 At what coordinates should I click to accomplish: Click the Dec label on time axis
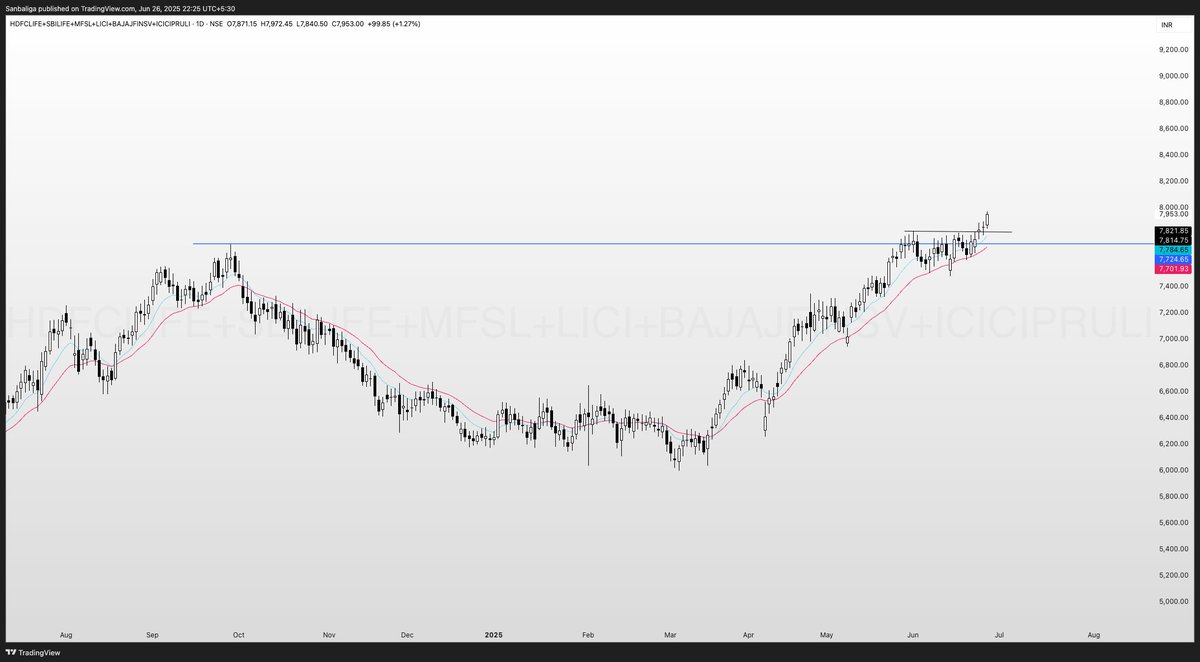[407, 635]
